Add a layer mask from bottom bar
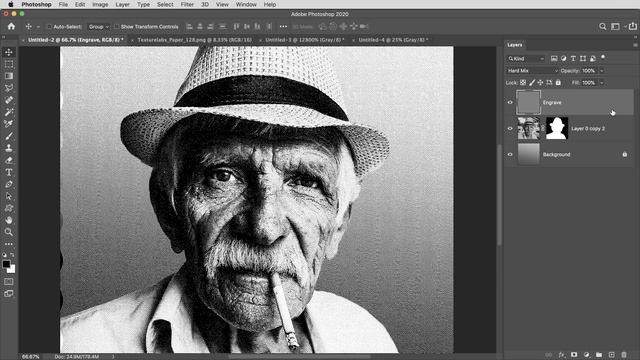The image size is (640, 360). pos(574,355)
